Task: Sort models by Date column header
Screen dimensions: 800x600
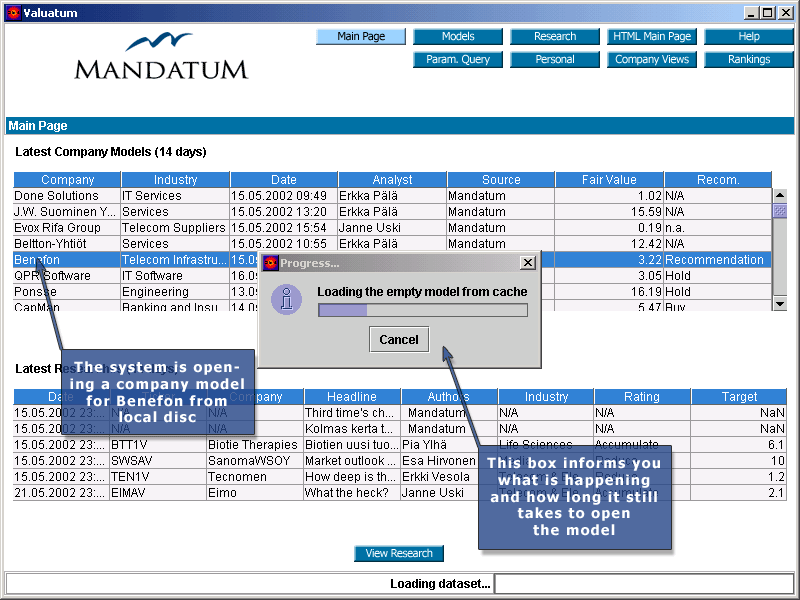Action: click(x=284, y=180)
